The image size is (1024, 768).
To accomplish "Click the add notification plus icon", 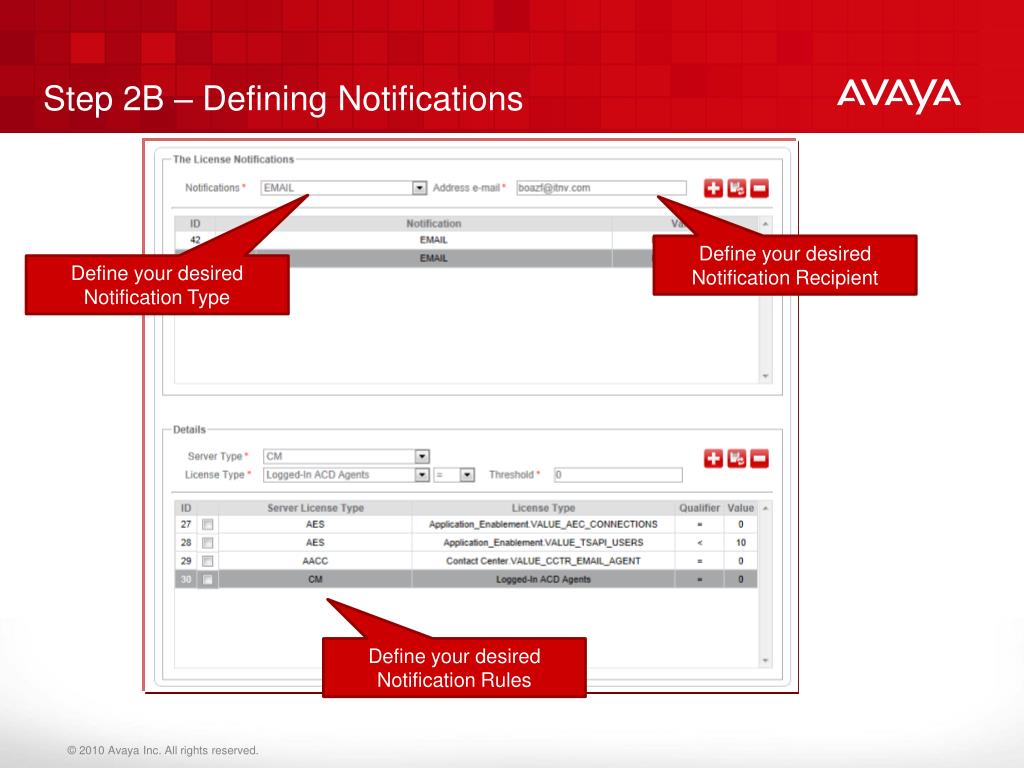I will pos(713,188).
